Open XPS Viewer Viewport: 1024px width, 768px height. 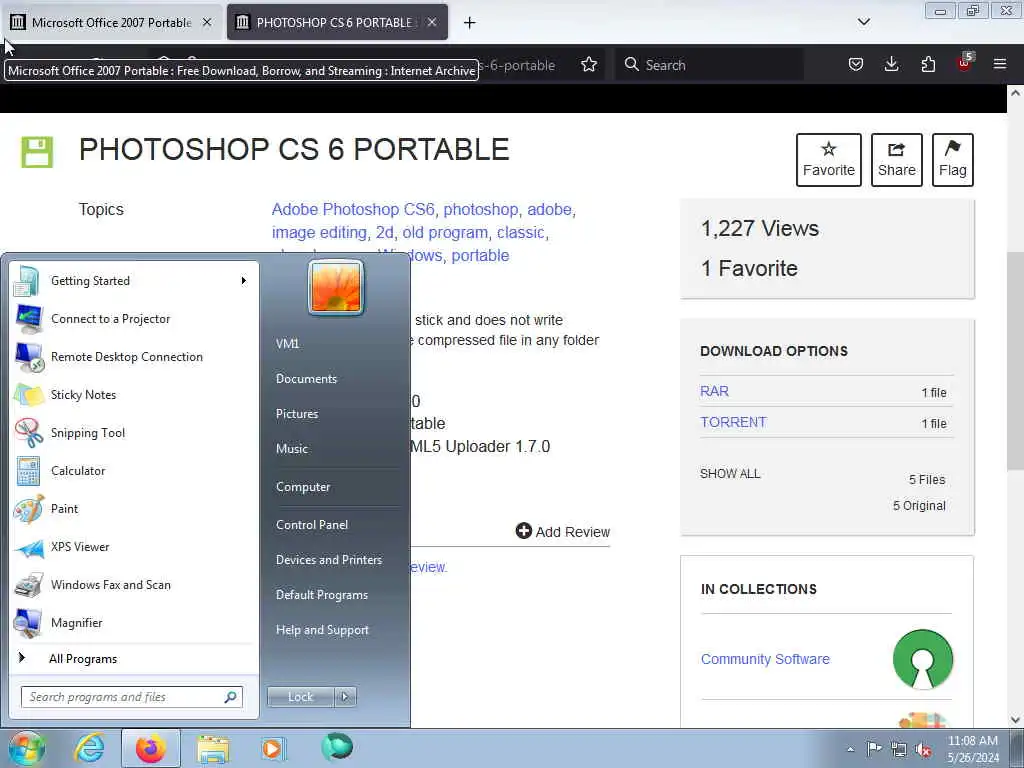[134, 547]
